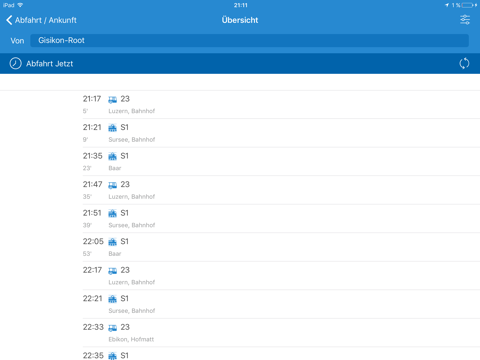
Task: Tap line number 23 at 22:33
Action: (125, 327)
